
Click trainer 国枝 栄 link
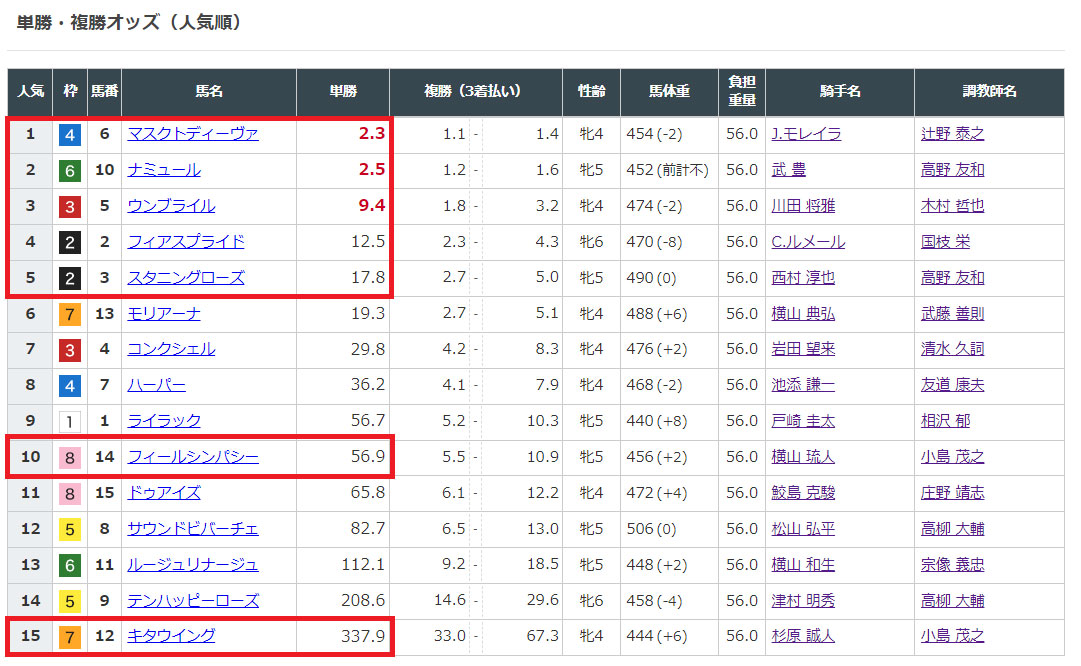[x=945, y=241]
